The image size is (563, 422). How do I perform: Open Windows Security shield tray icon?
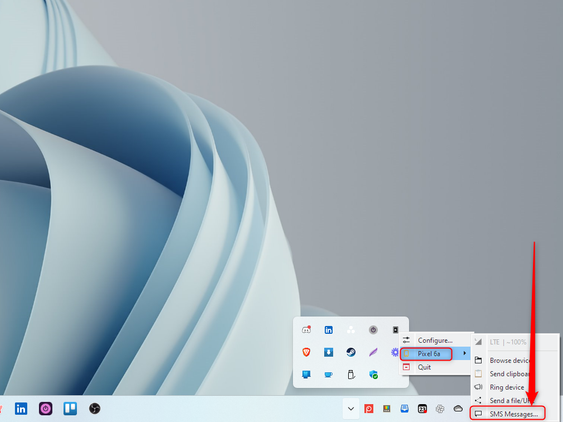(373, 375)
